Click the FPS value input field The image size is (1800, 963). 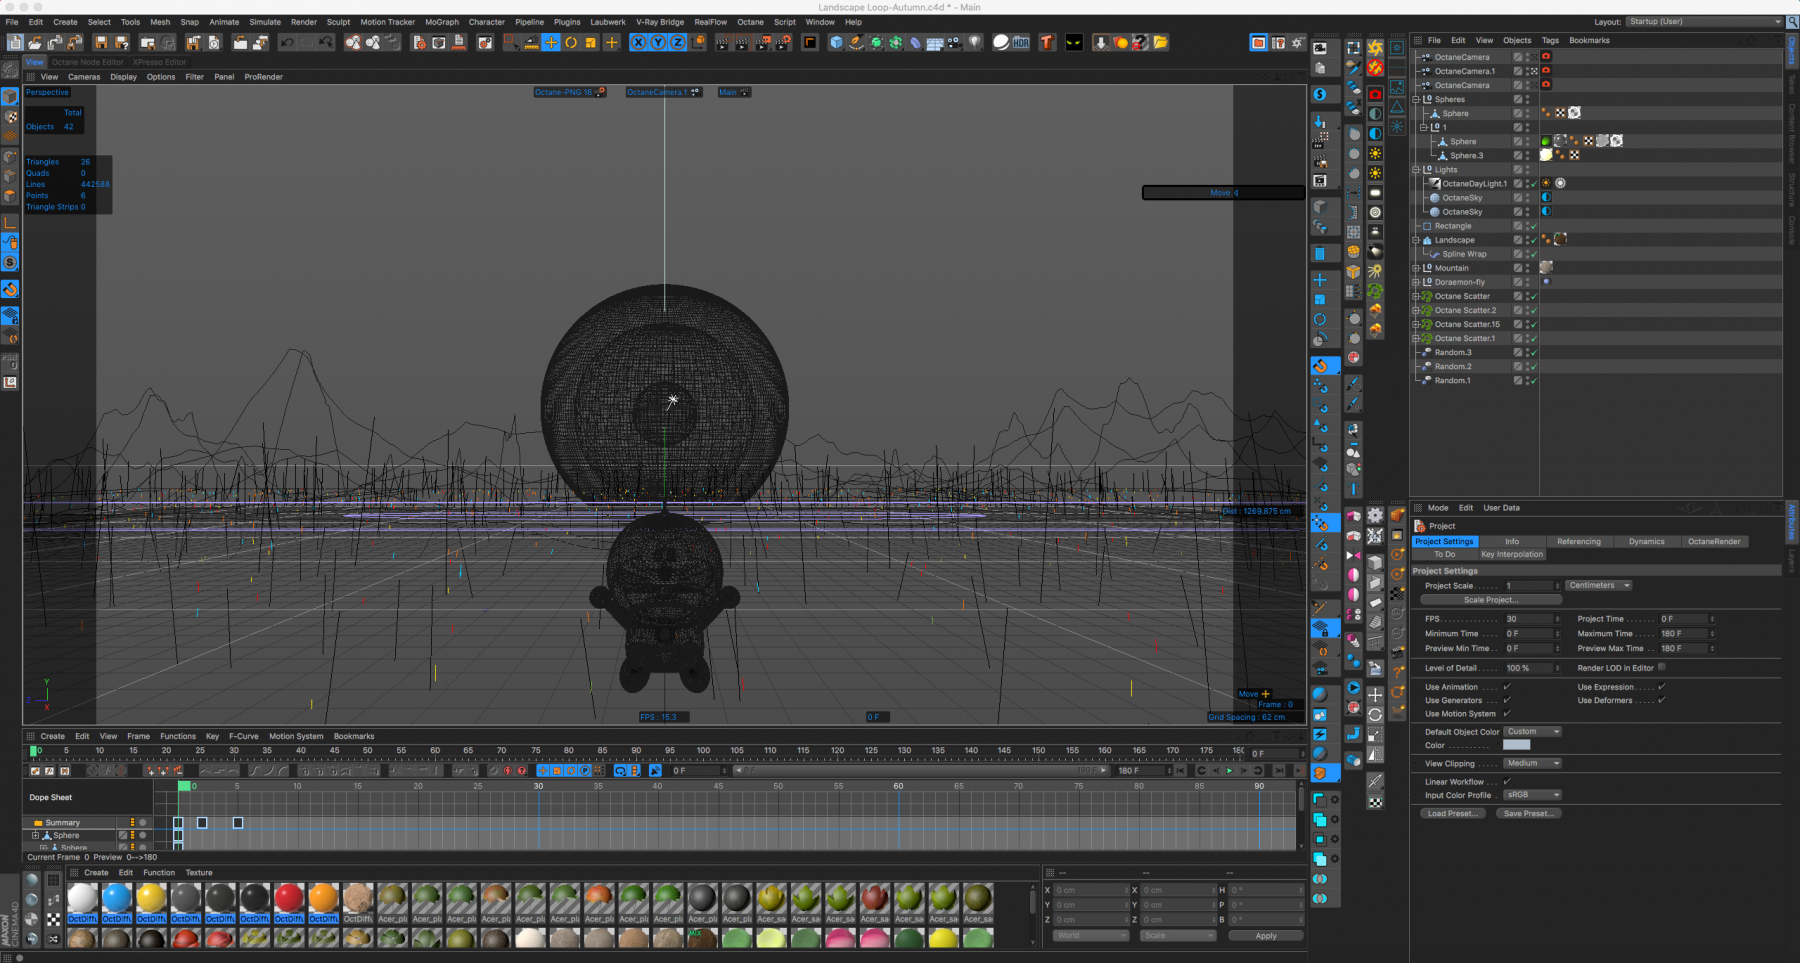(1531, 619)
